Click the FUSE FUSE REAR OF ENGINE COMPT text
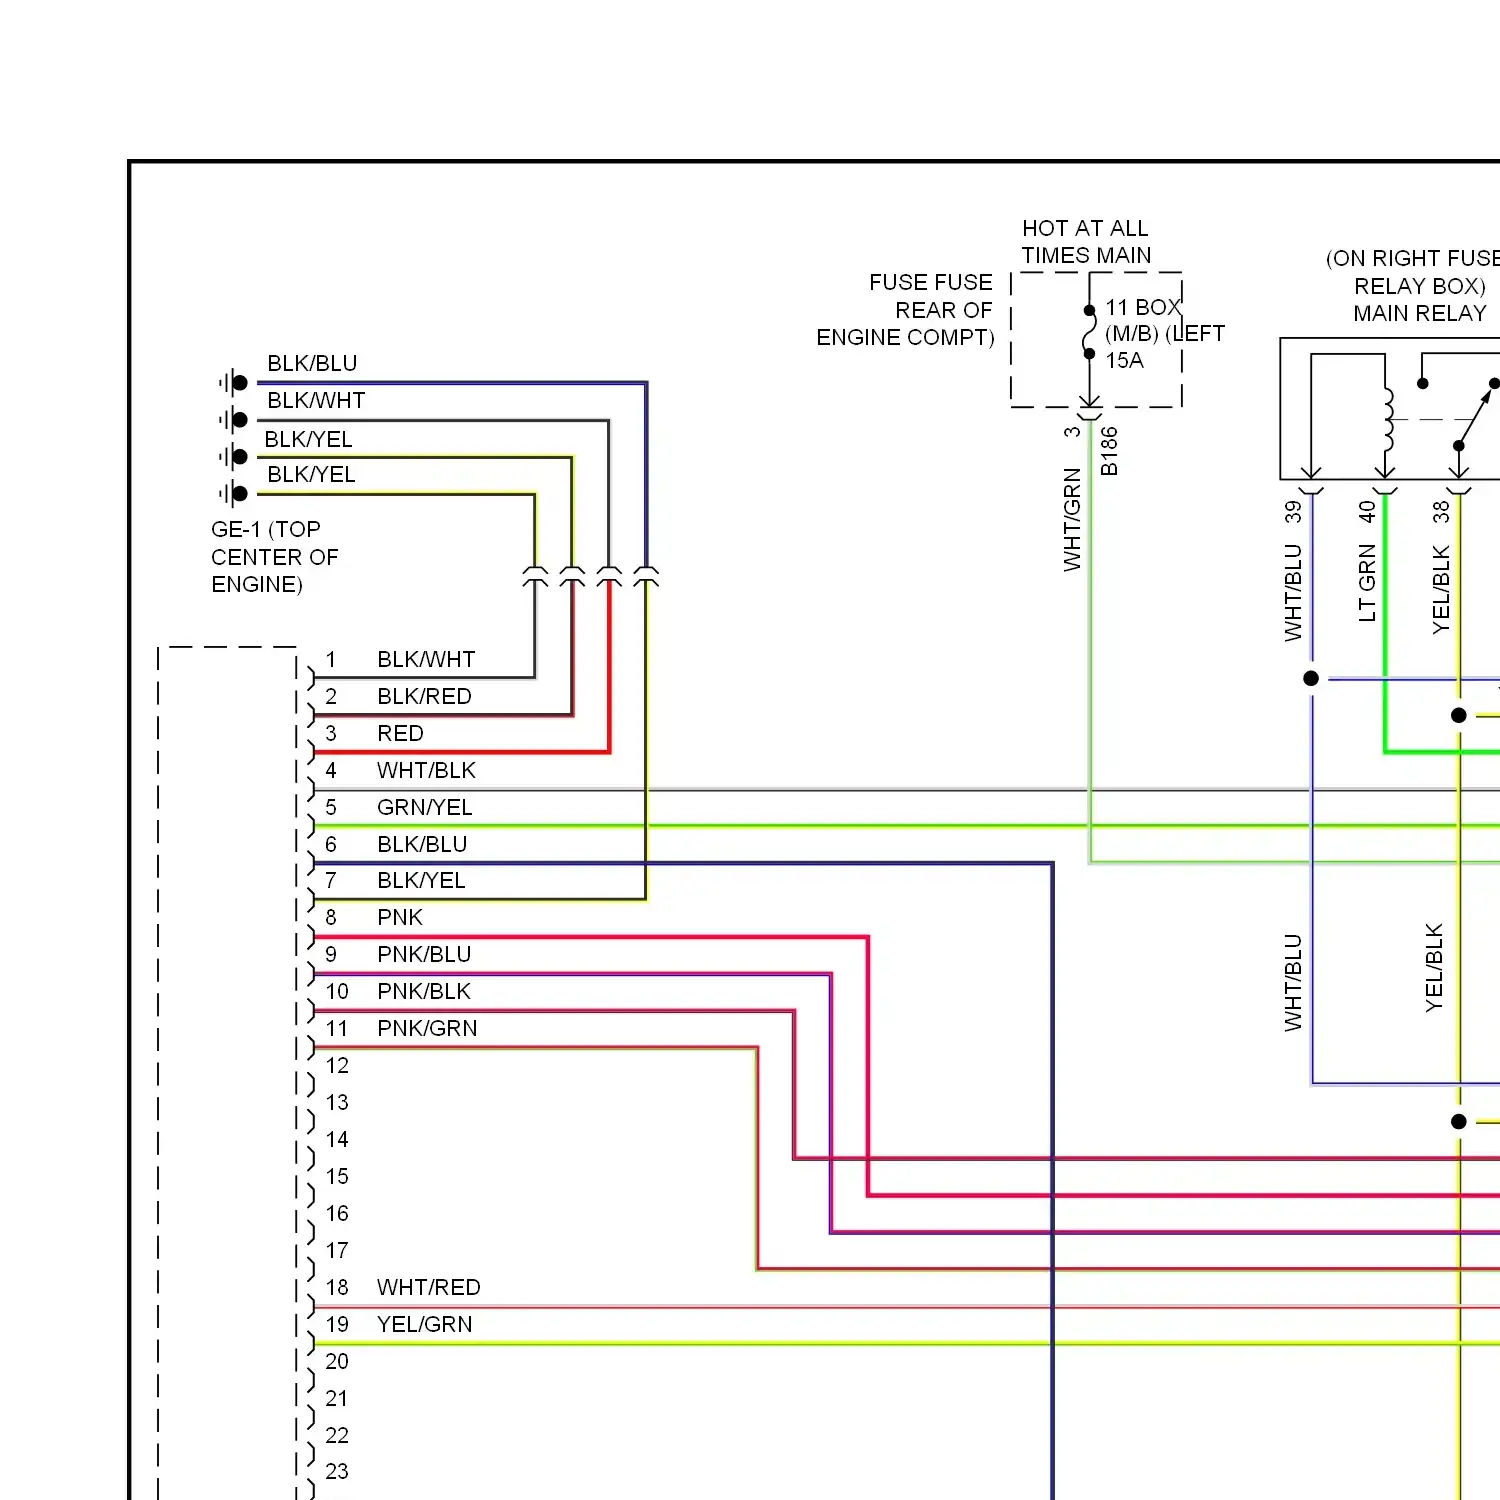The image size is (1500, 1500). click(x=905, y=310)
